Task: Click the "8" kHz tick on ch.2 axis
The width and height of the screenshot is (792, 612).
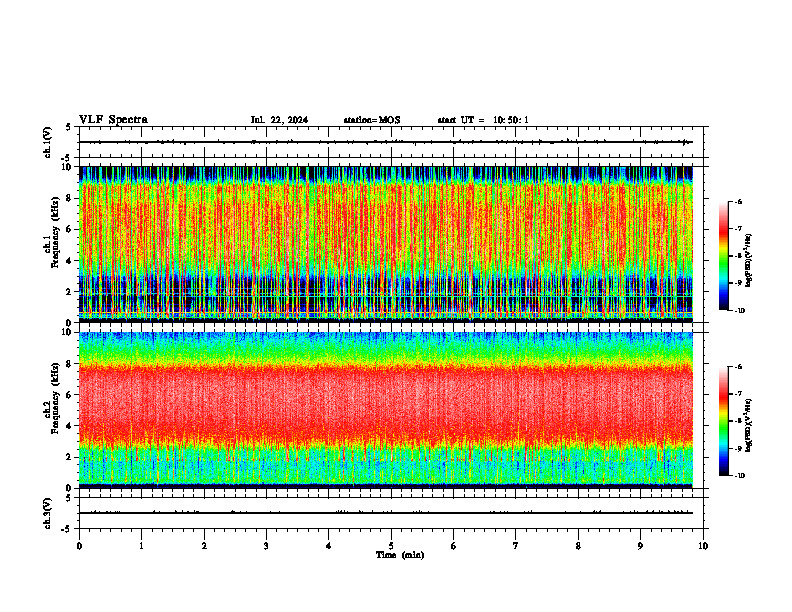Action: pos(70,364)
